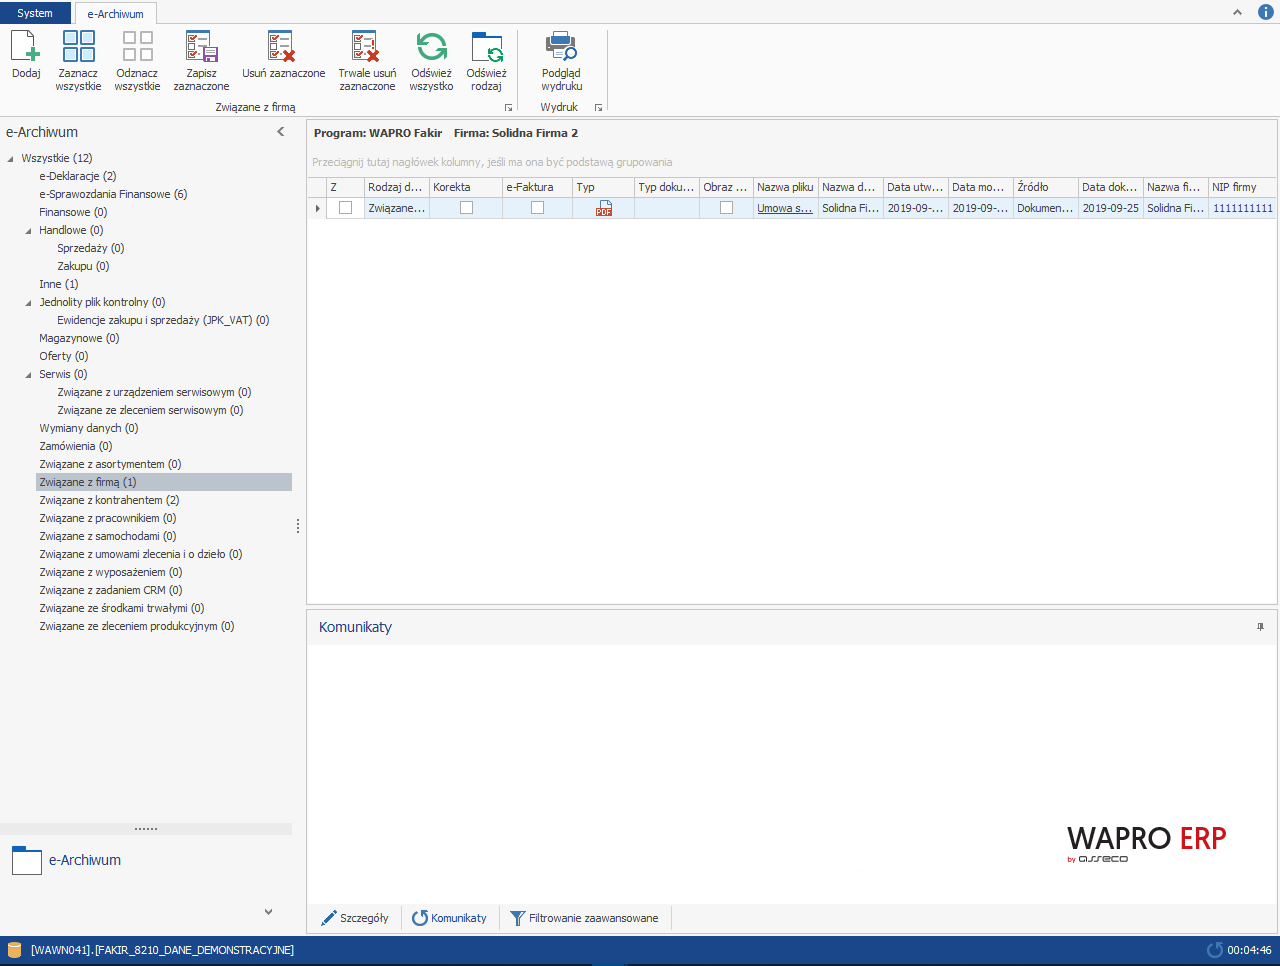The height and width of the screenshot is (966, 1280).
Task: Collapse the Handlowe tree node
Action: click(x=28, y=231)
